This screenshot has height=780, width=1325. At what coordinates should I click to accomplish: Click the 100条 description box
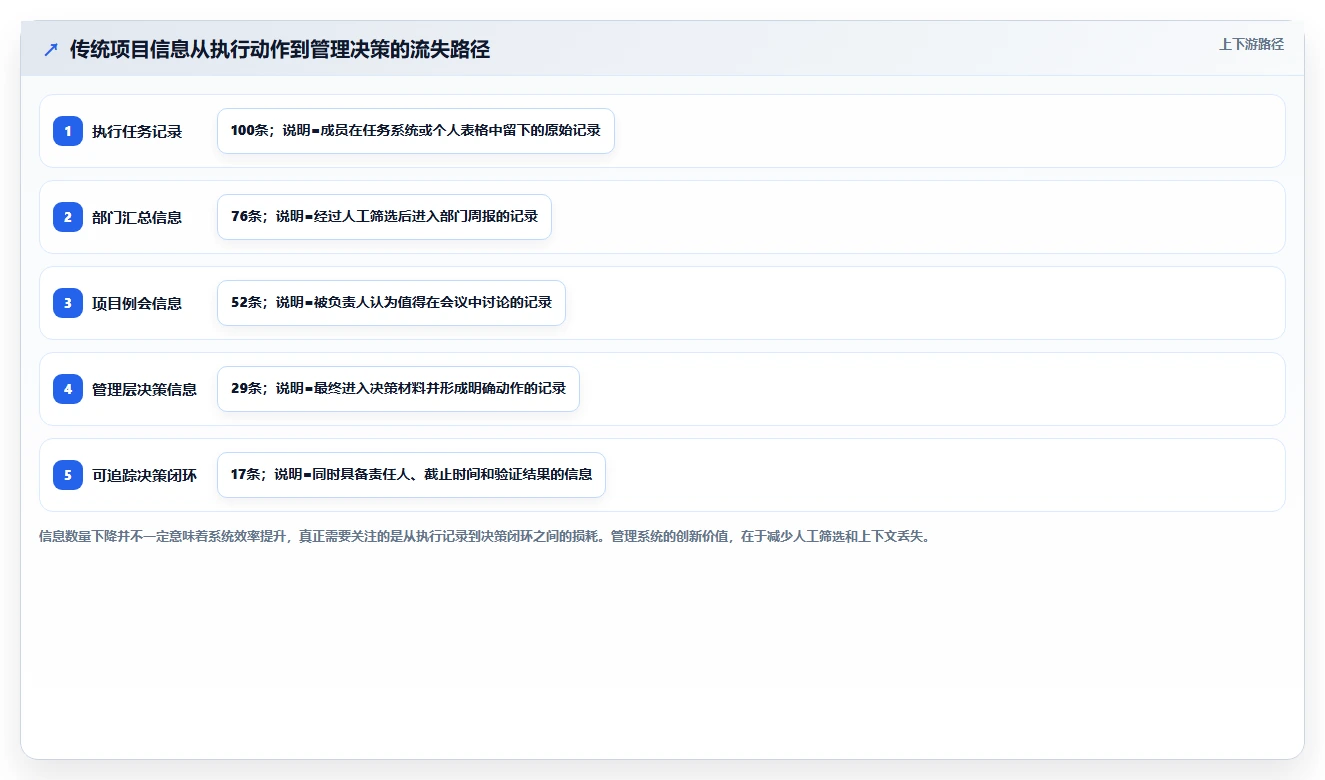pos(416,131)
